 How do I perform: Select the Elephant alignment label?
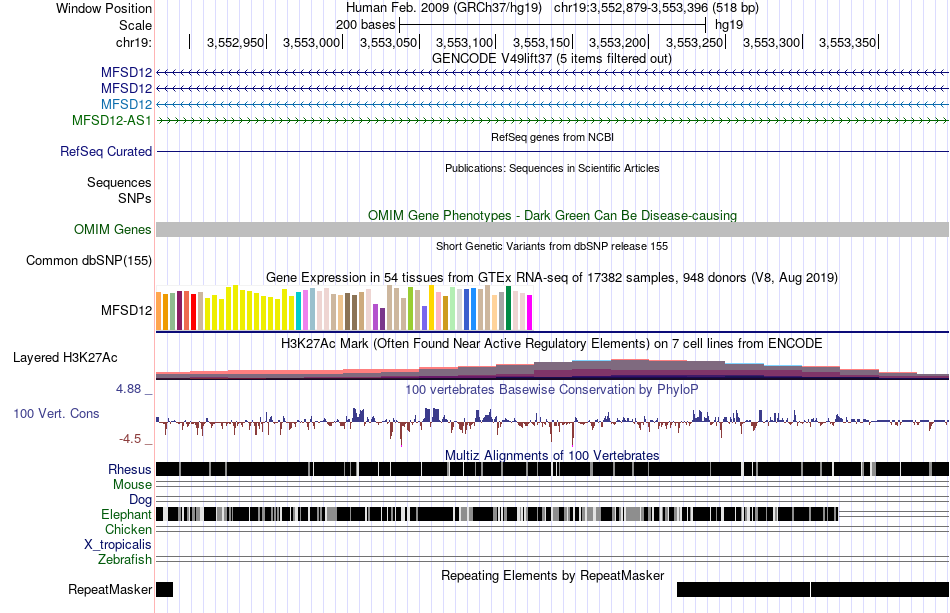pyautogui.click(x=126, y=515)
